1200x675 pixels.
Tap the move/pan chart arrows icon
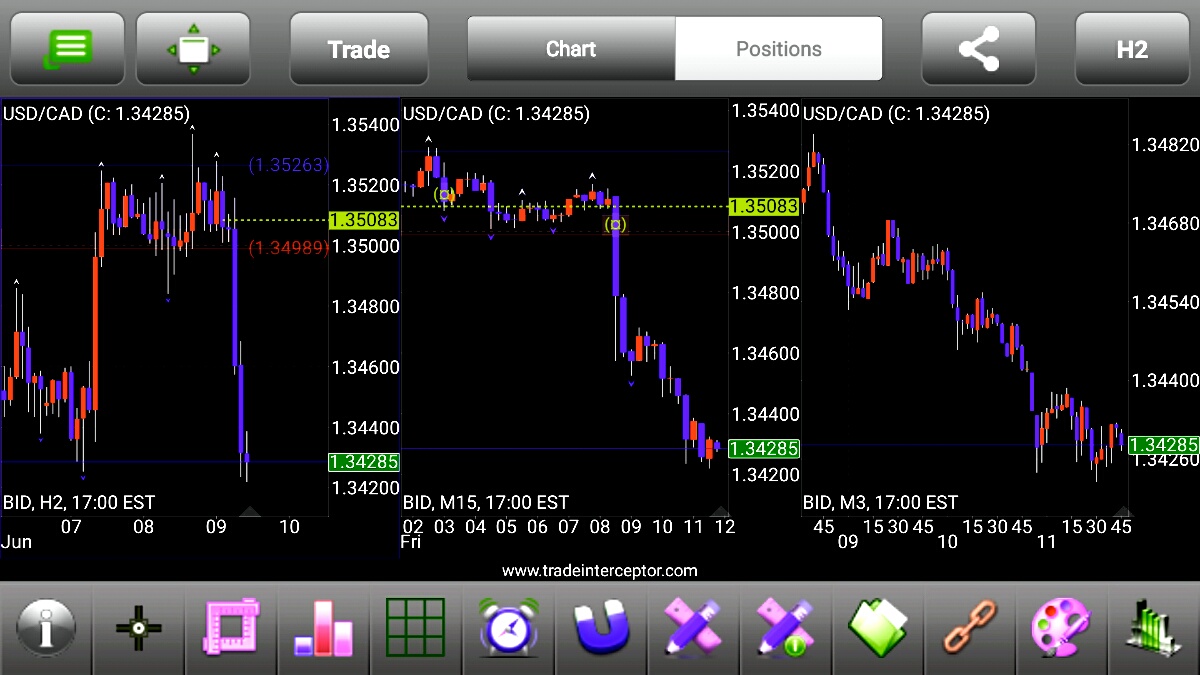(193, 48)
